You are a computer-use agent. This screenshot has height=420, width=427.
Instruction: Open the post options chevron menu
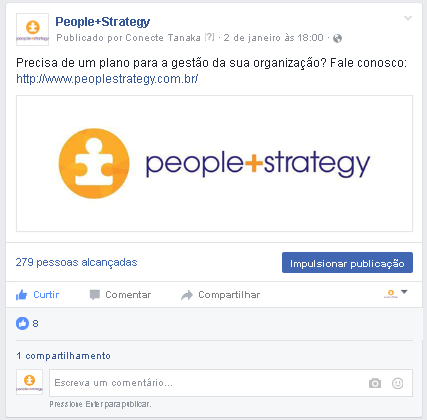point(408,18)
